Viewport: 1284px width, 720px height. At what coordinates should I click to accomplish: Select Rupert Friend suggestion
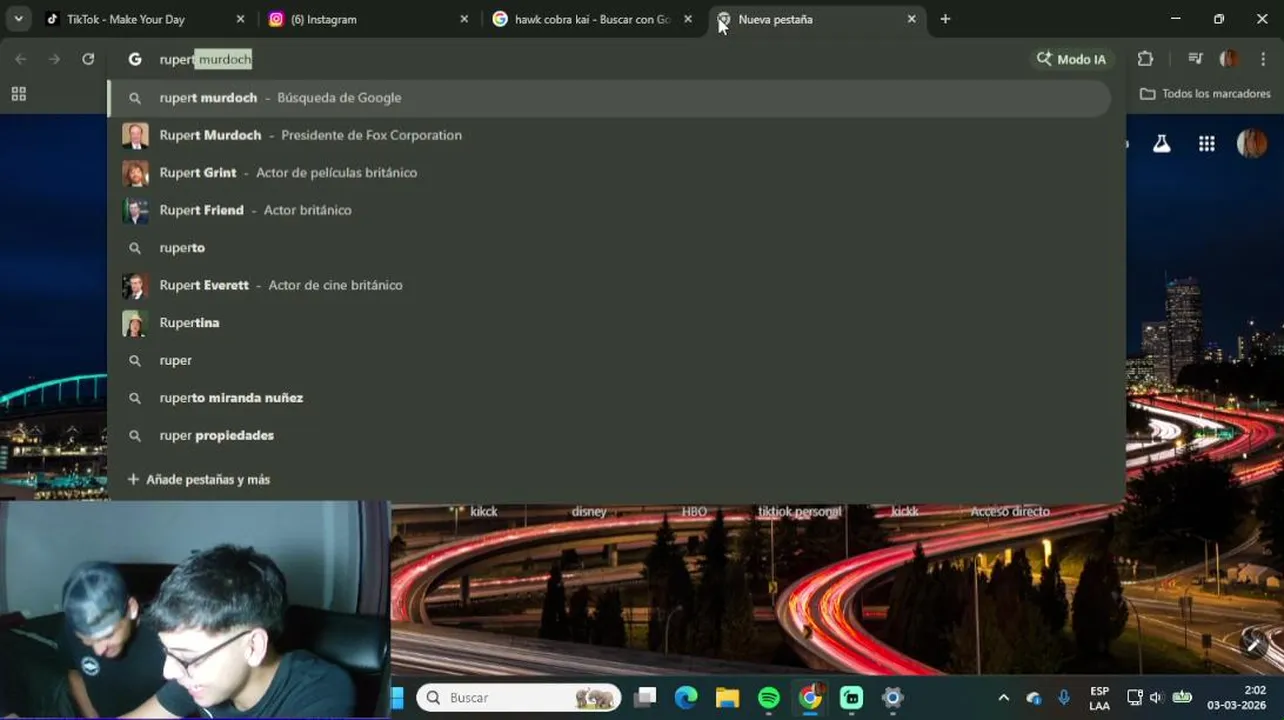tap(610, 210)
